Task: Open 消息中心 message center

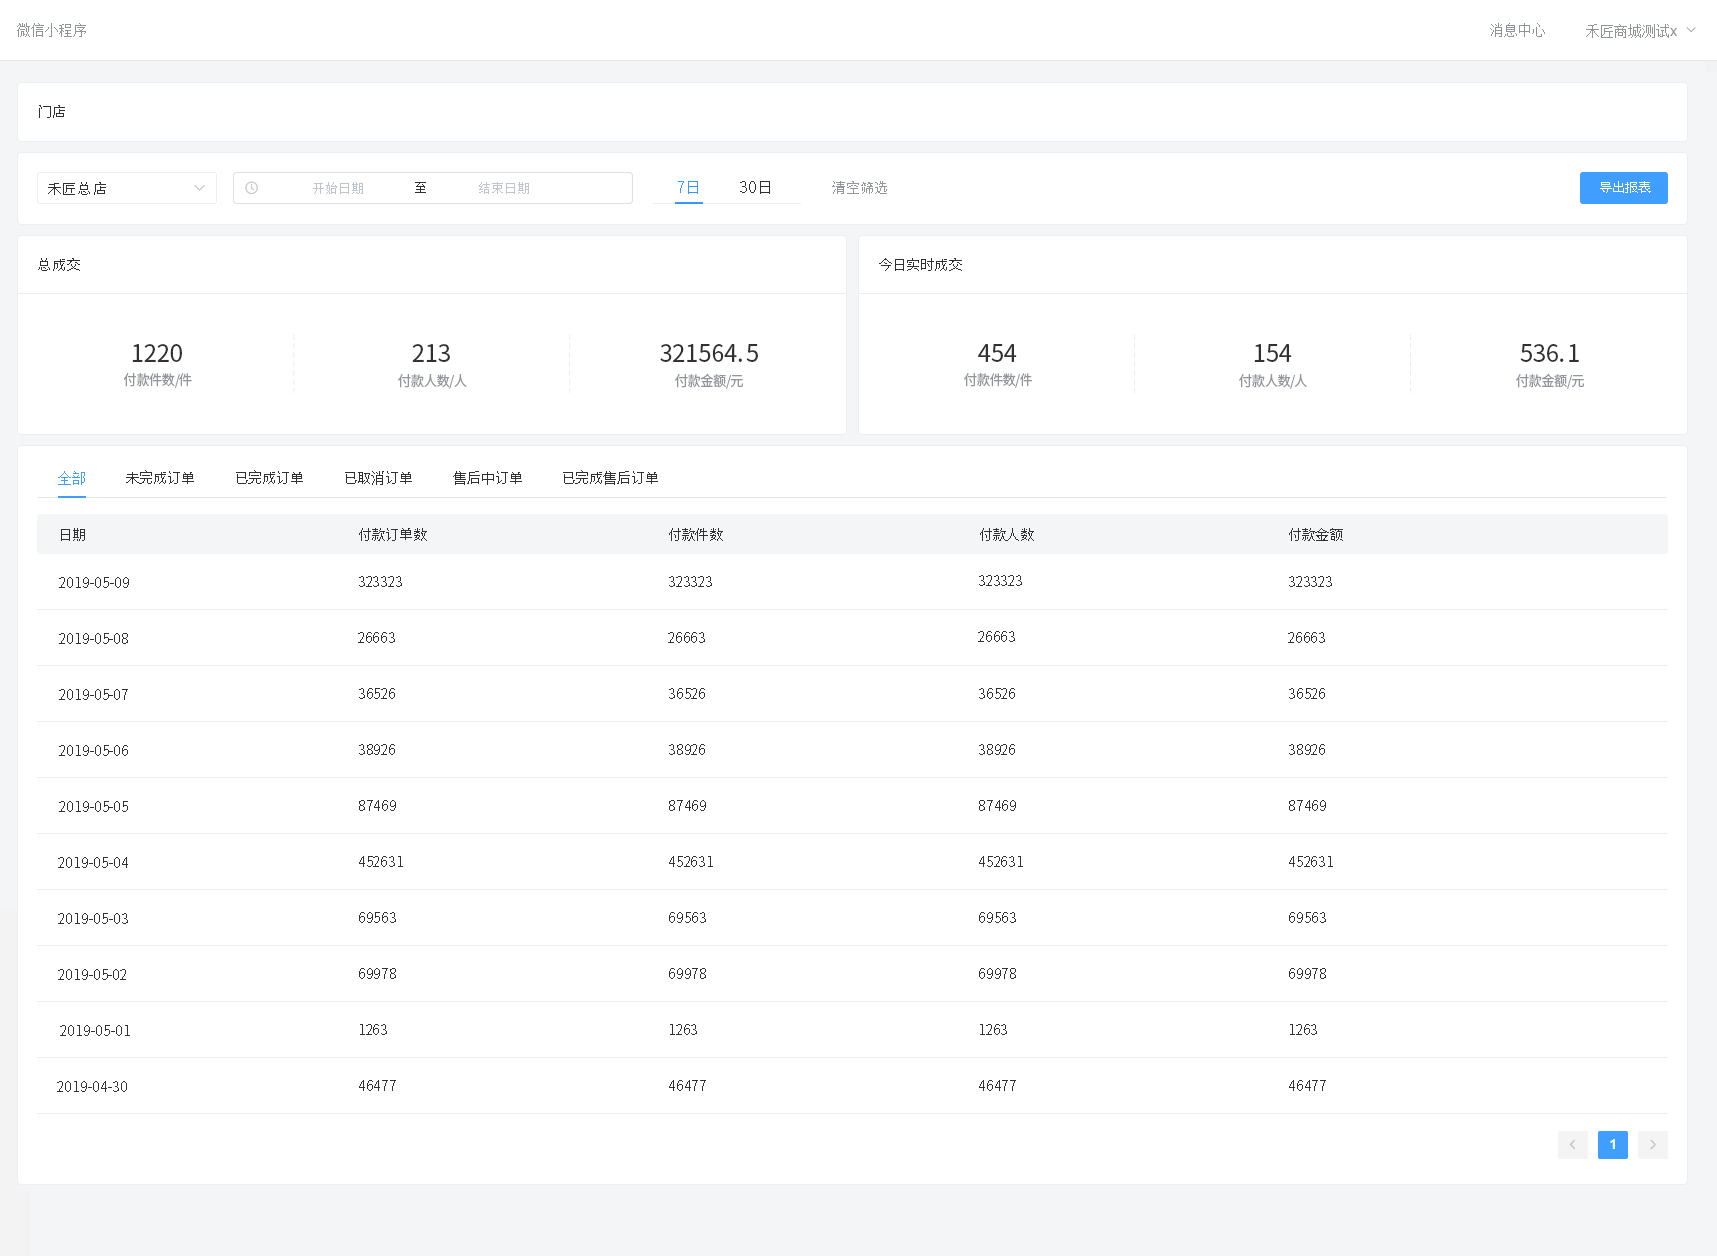Action: (x=1517, y=30)
